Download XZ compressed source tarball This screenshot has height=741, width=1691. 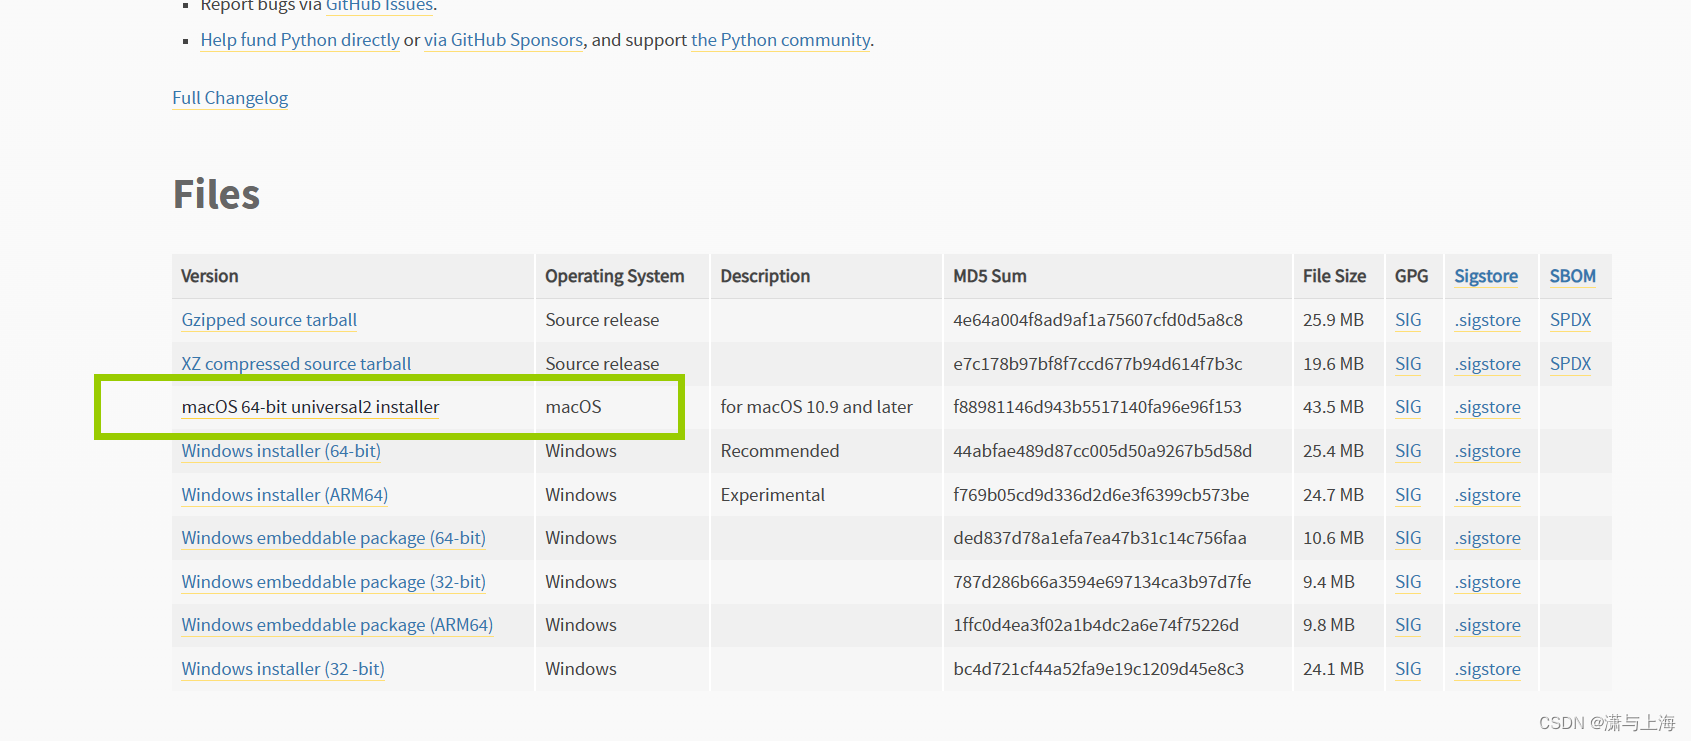pos(296,364)
